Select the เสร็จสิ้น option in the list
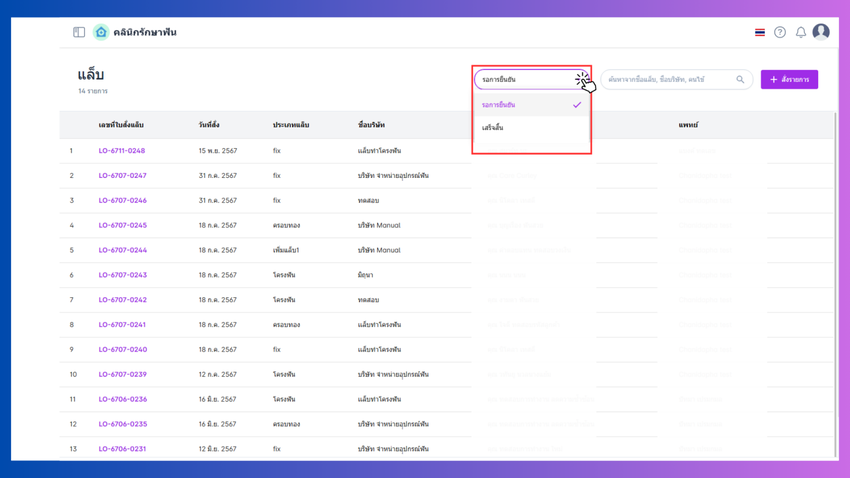 point(531,127)
